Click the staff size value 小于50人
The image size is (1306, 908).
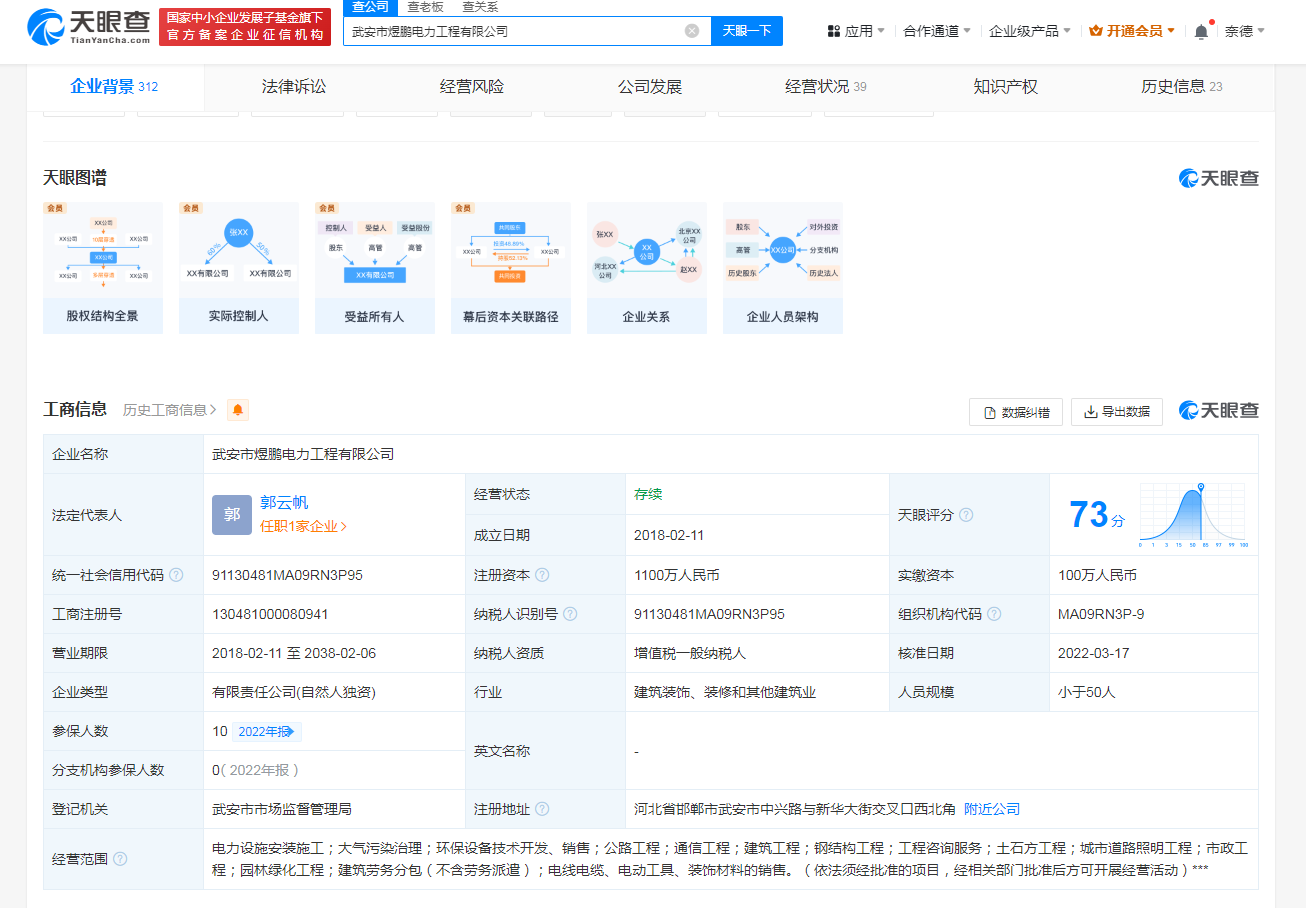pyautogui.click(x=1086, y=692)
